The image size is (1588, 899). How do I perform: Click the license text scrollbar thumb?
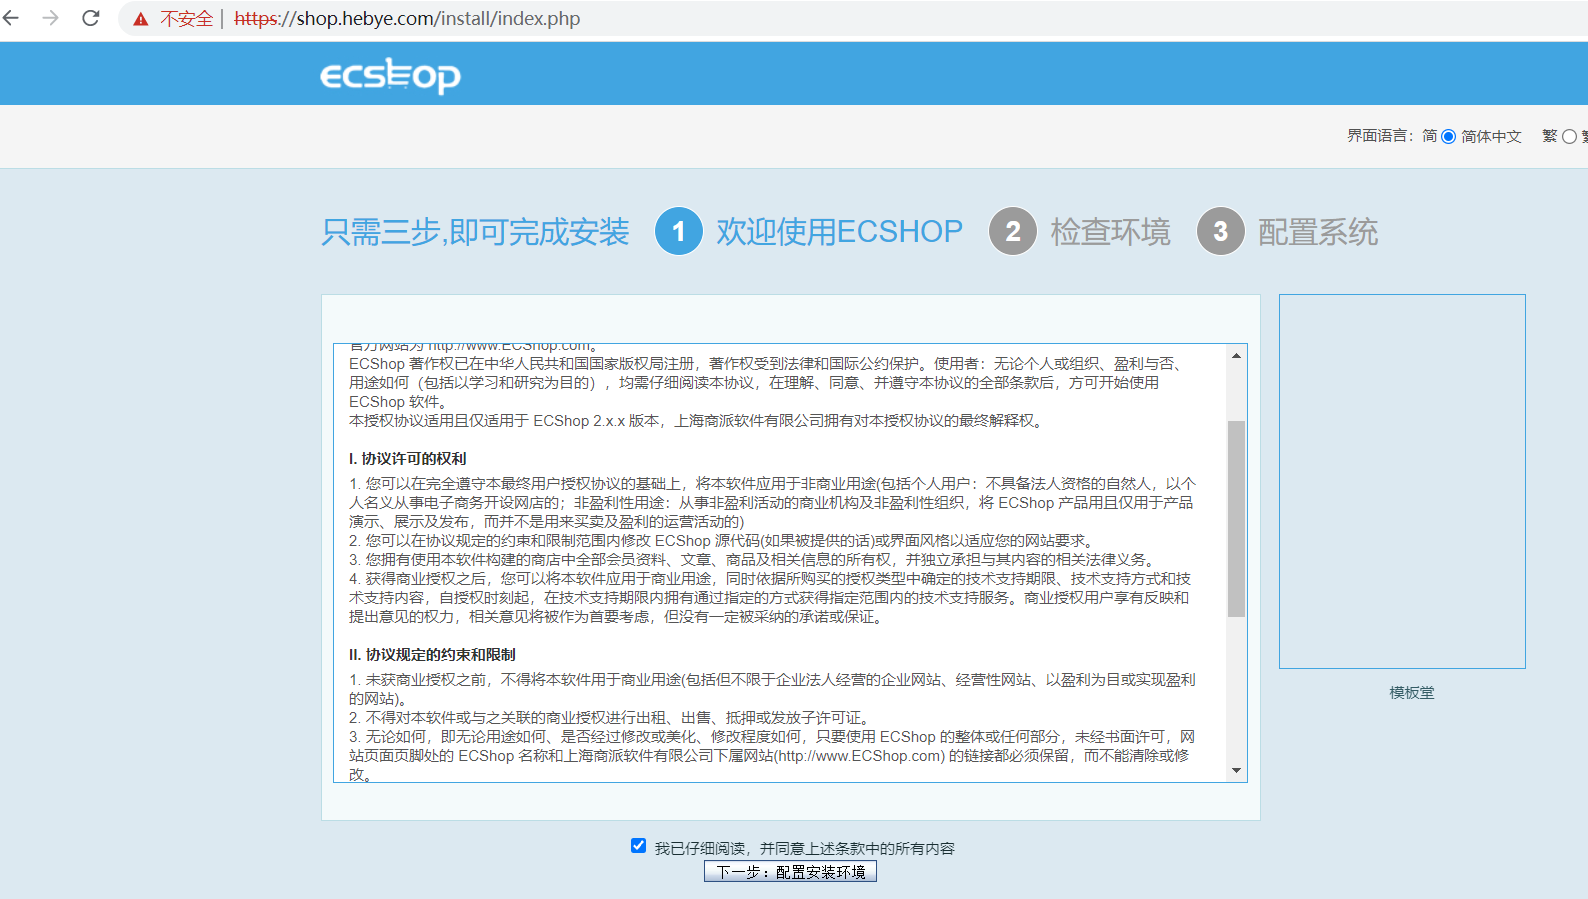coord(1237,518)
